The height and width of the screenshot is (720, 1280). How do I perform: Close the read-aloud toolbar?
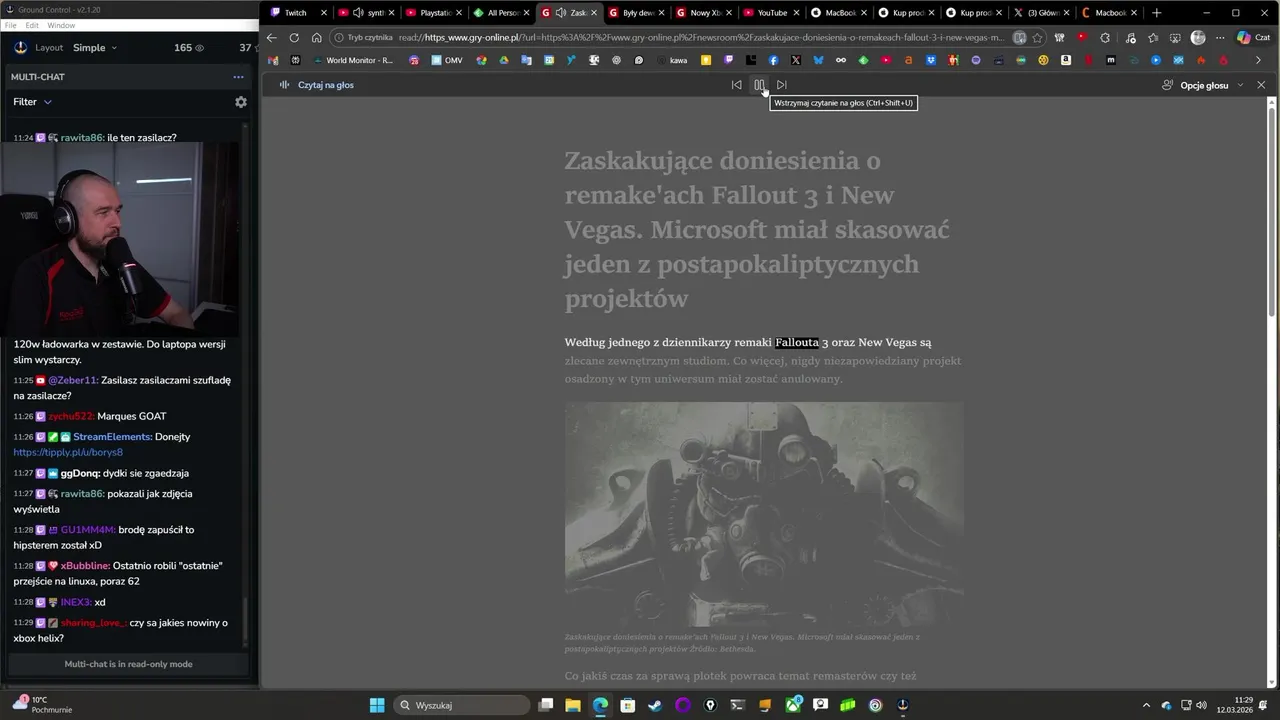(x=1261, y=85)
